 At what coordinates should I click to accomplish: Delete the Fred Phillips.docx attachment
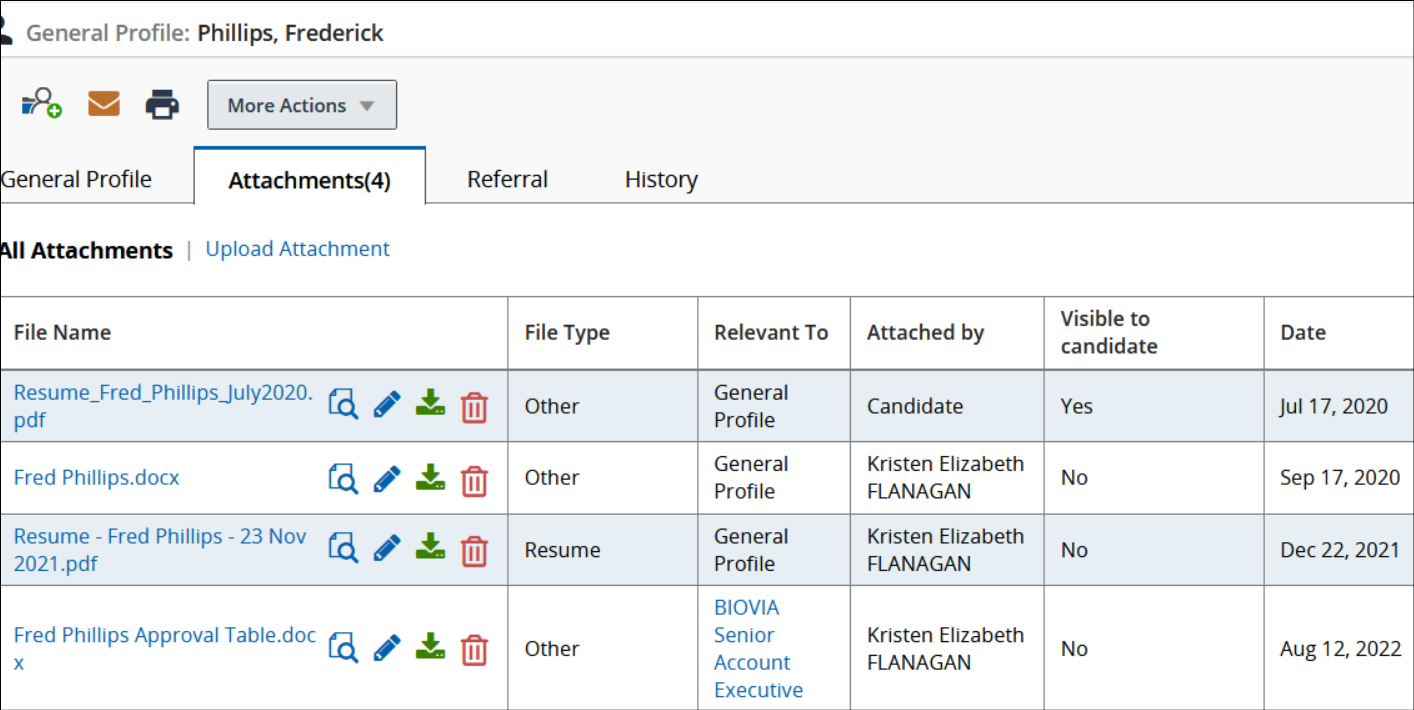(474, 480)
